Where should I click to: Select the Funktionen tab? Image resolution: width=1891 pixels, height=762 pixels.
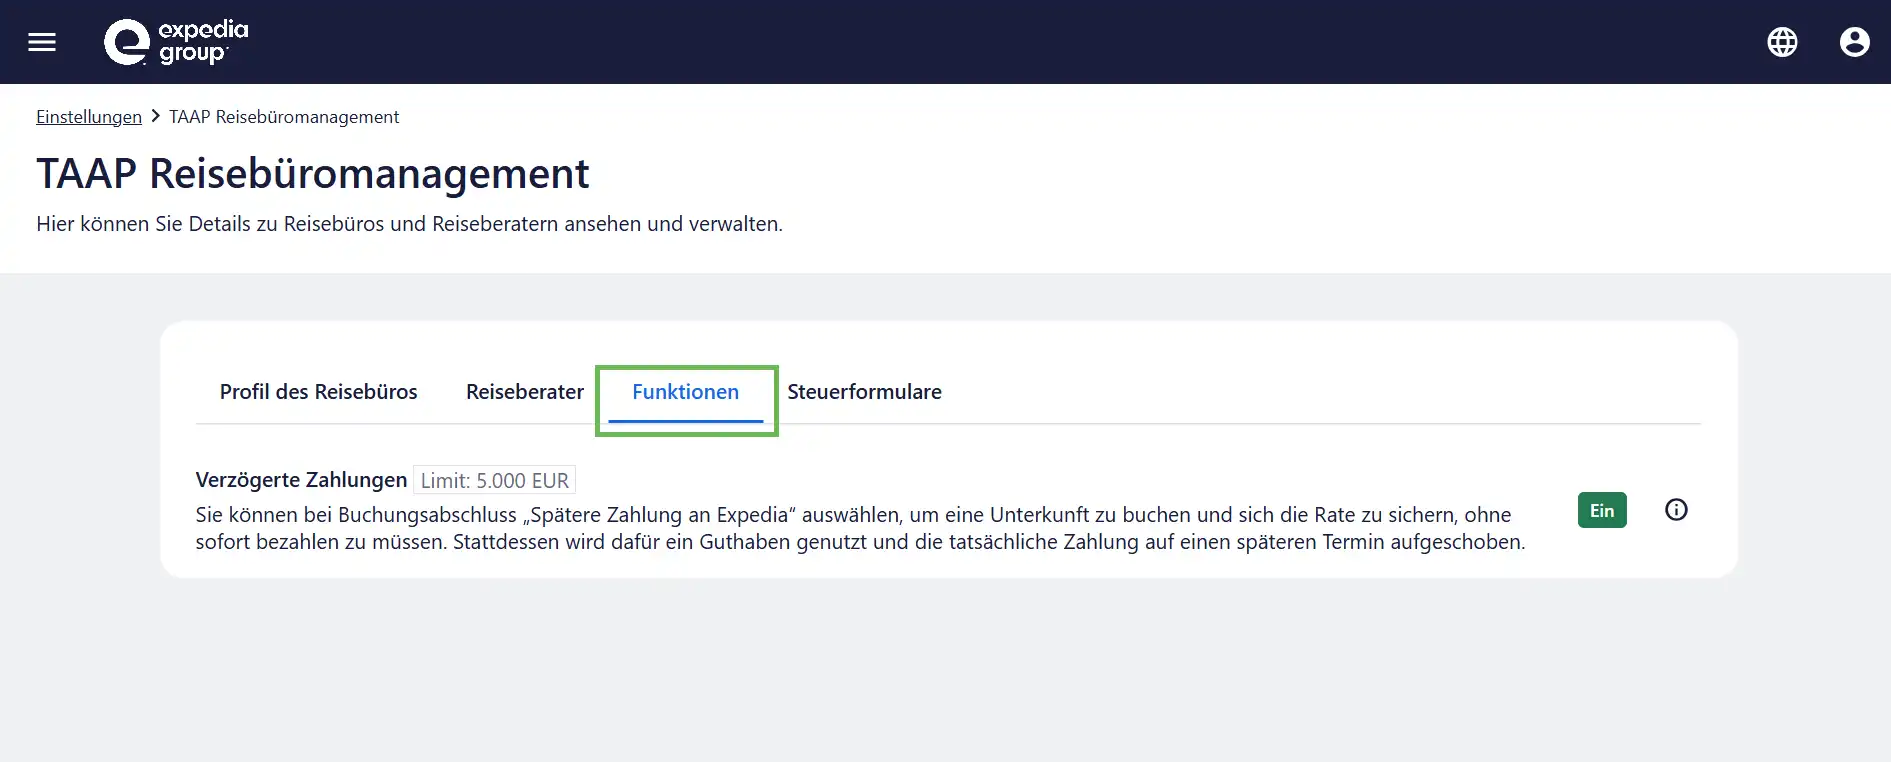686,392
